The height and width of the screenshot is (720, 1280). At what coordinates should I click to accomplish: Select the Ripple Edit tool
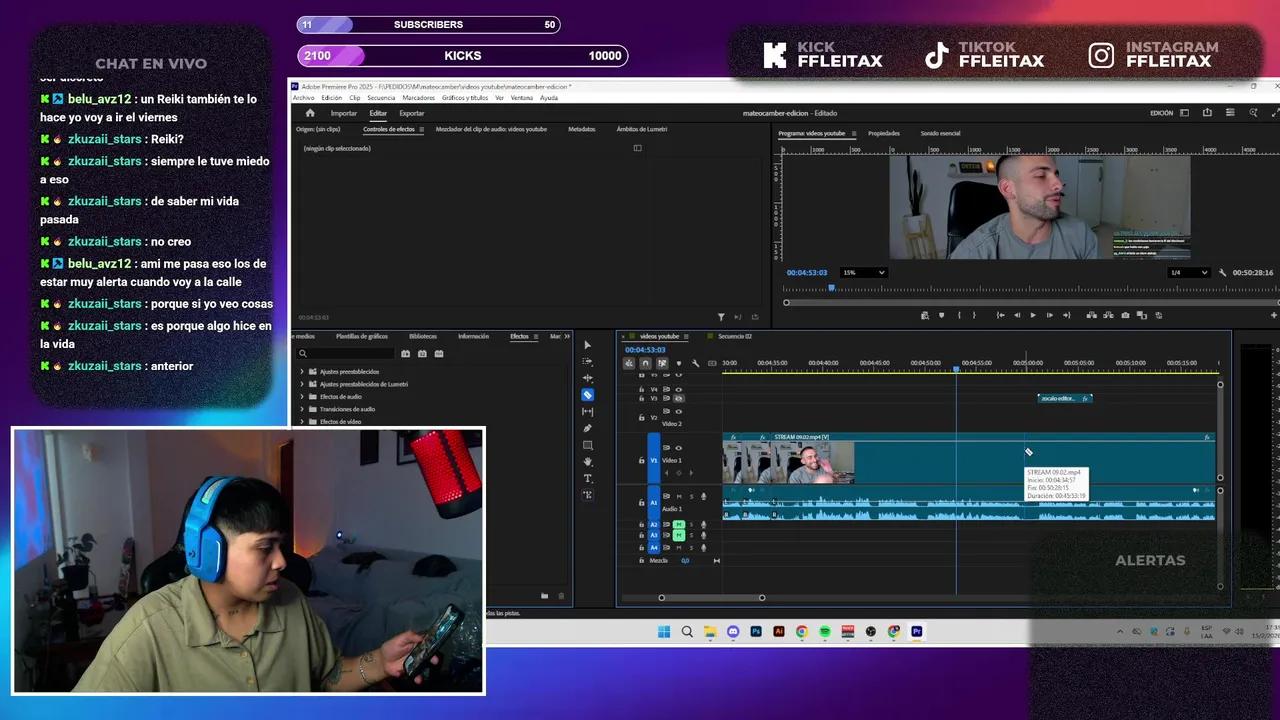click(587, 378)
